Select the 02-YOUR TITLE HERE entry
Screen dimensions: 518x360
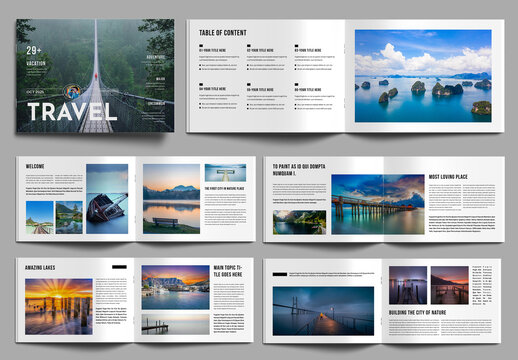click(x=260, y=50)
